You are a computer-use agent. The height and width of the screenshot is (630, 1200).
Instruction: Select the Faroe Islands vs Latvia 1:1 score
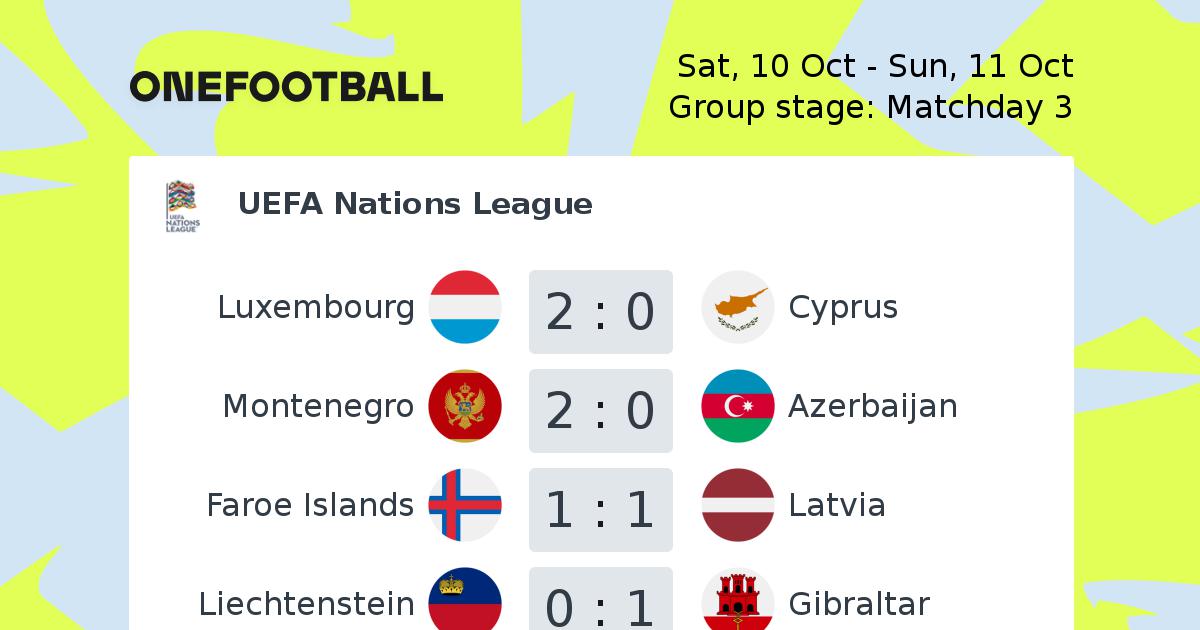(x=601, y=509)
